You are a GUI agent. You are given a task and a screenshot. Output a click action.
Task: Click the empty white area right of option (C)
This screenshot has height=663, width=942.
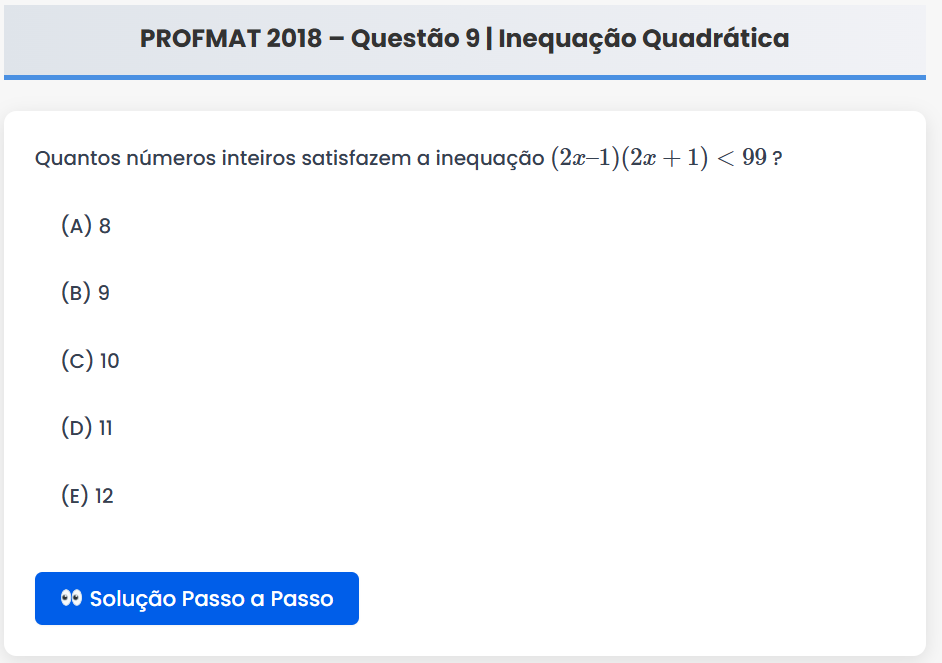[500, 361]
